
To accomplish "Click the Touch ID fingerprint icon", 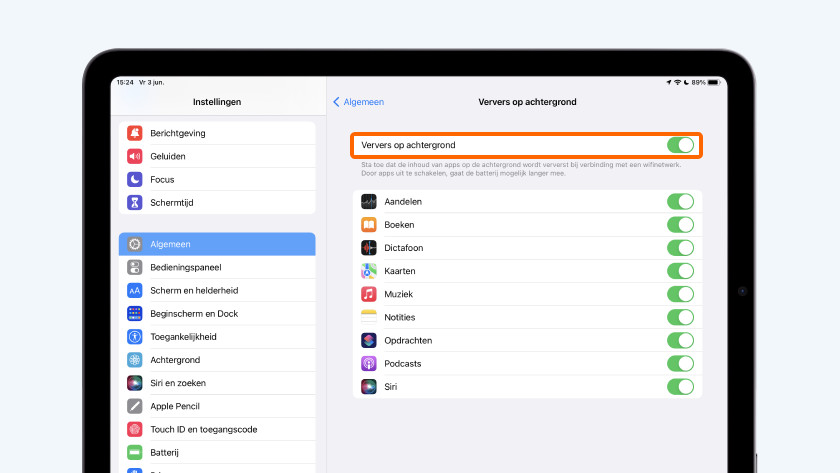I will point(134,429).
